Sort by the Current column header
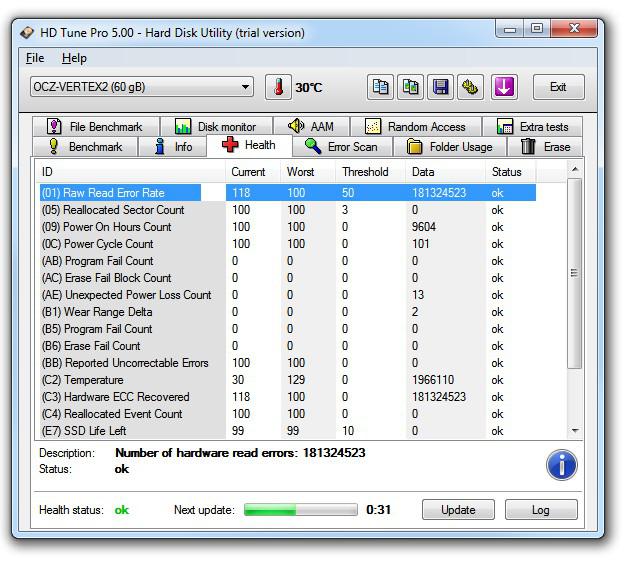Screen dimensions: 627x564 [x=253, y=172]
